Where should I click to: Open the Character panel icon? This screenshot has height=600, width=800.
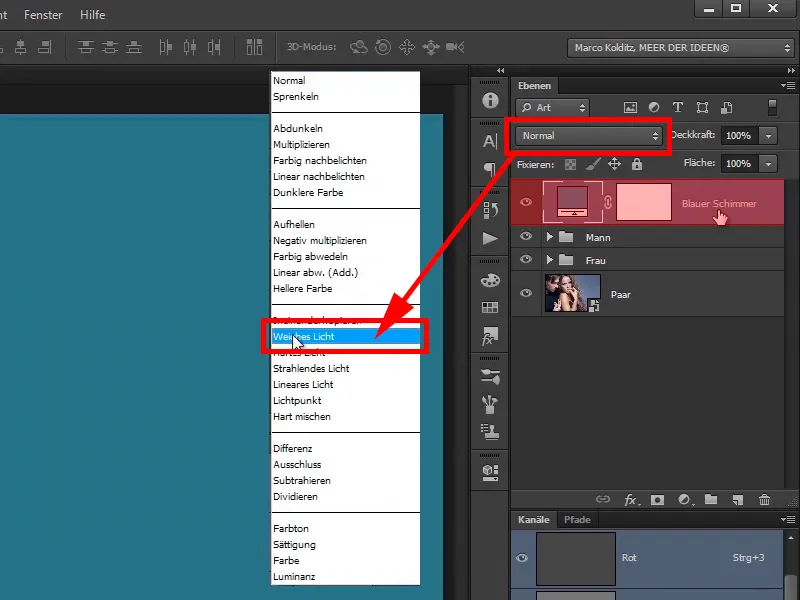coord(490,141)
